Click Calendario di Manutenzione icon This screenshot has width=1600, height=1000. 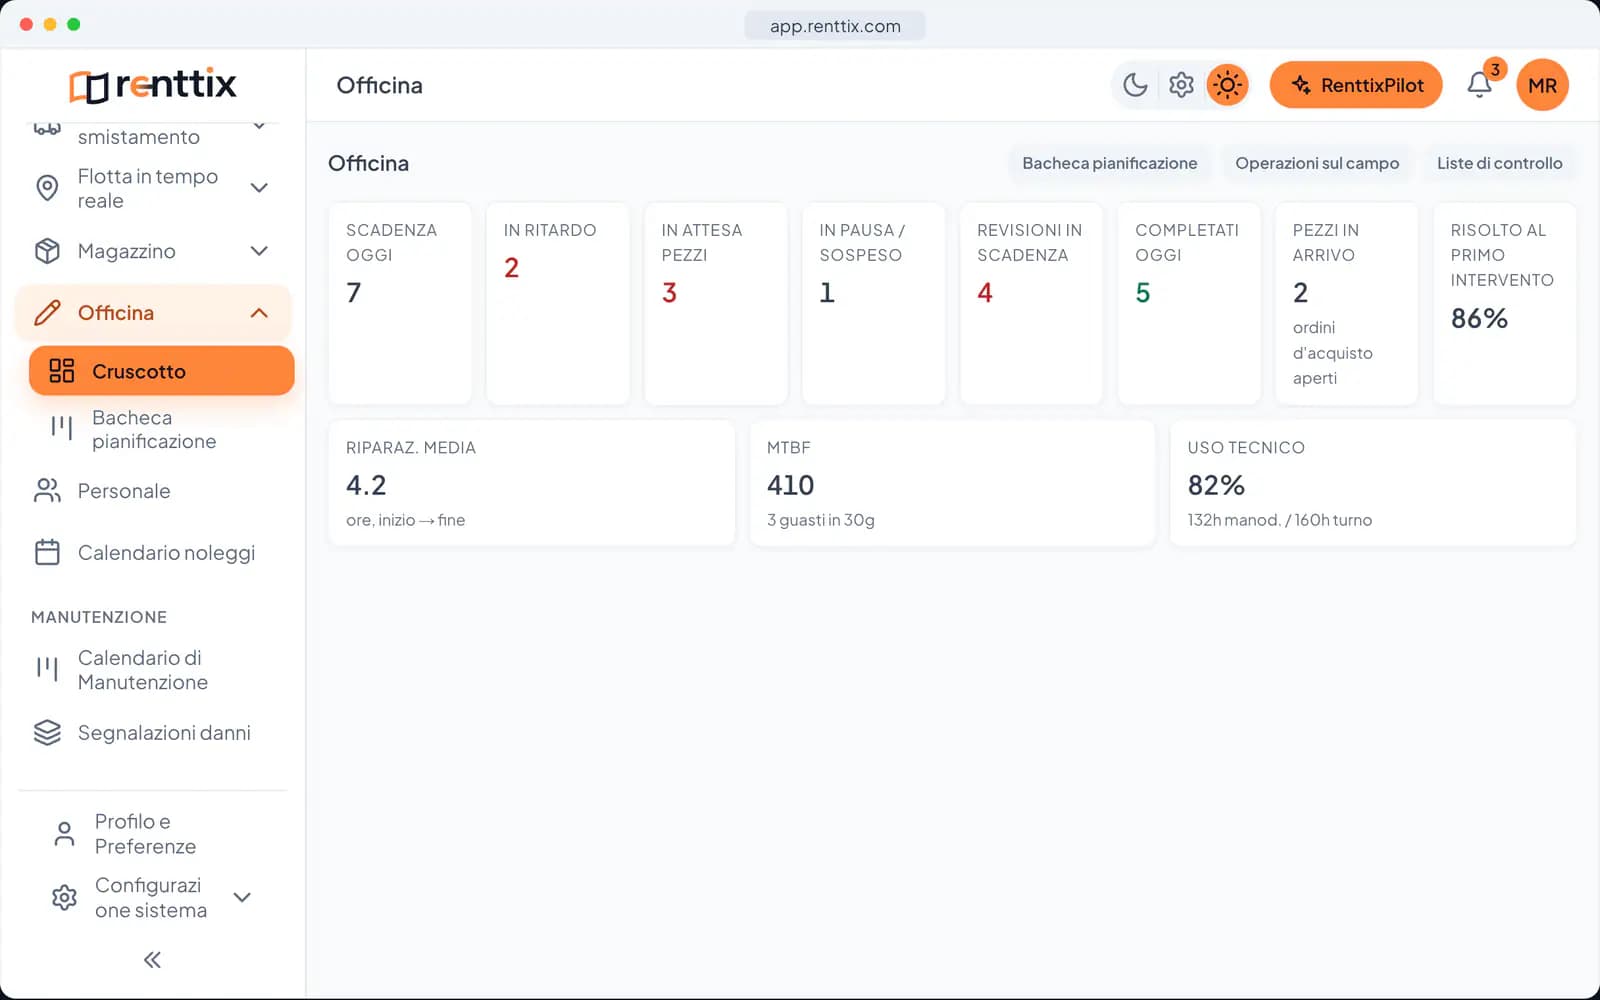pyautogui.click(x=47, y=670)
